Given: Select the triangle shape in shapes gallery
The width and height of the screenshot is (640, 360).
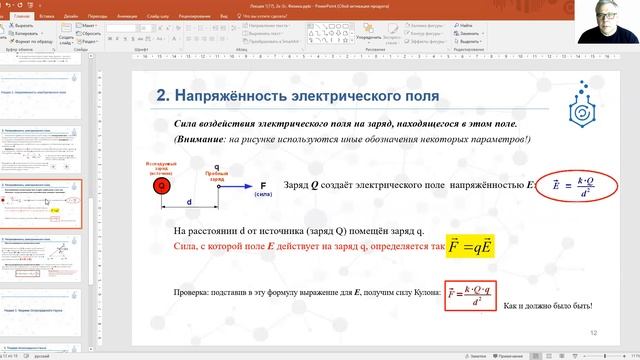Looking at the screenshot, I should pyautogui.click(x=311, y=33).
